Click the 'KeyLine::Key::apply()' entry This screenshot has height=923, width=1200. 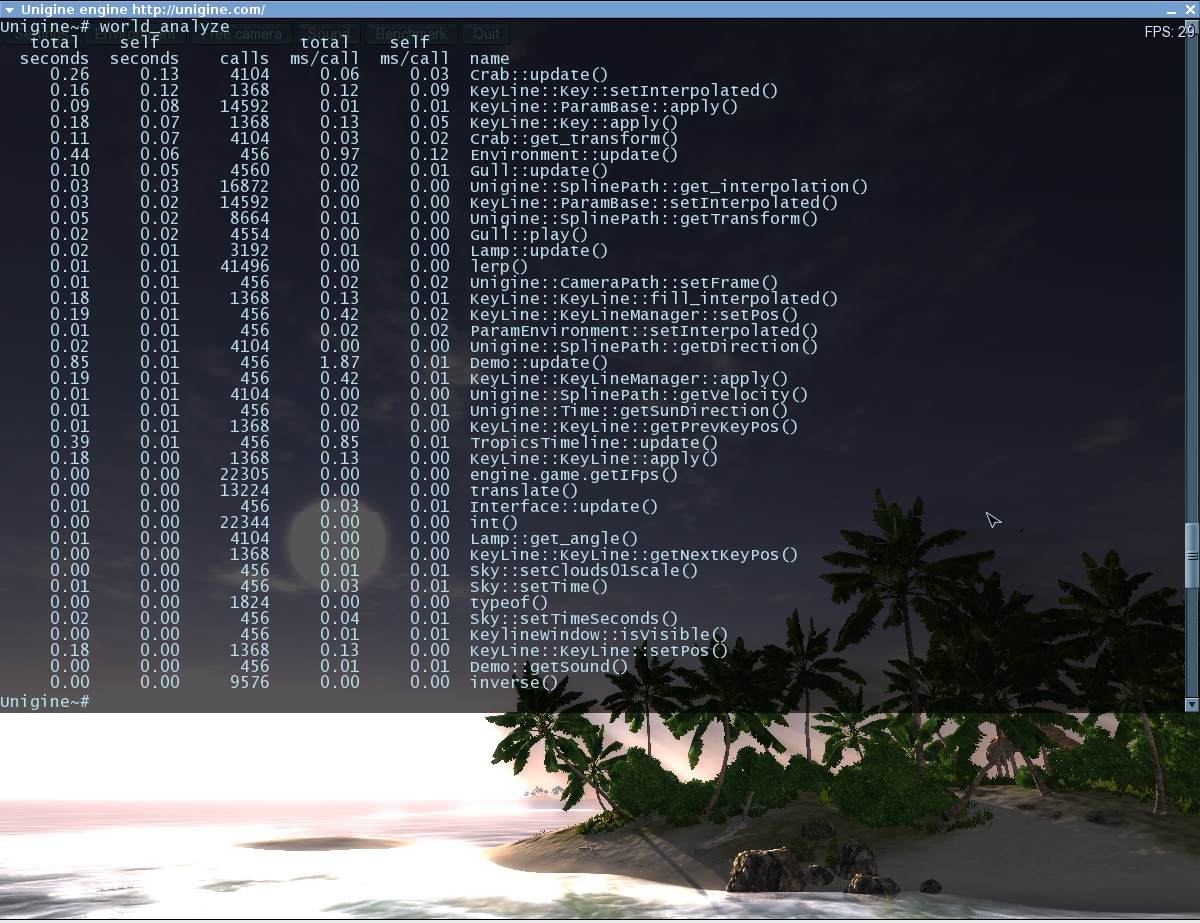(x=574, y=123)
